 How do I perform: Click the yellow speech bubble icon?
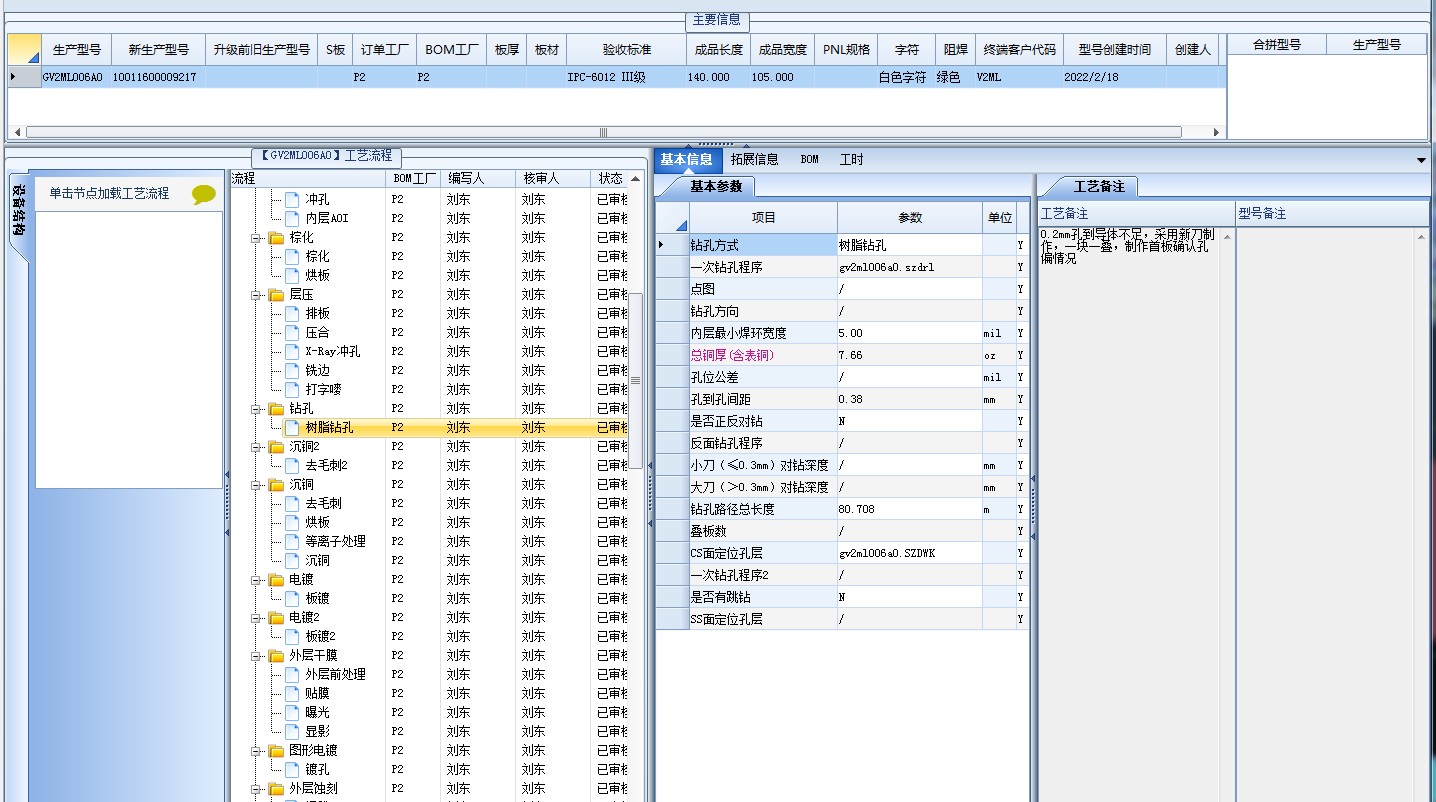pos(204,194)
